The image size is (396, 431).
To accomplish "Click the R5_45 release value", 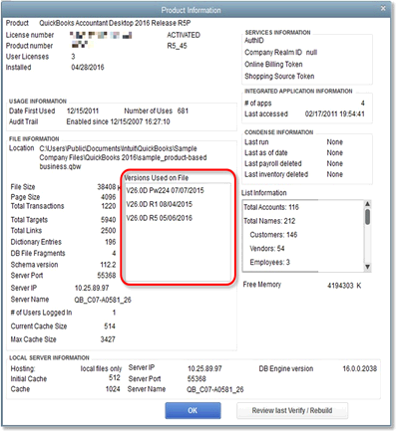I will click(x=177, y=46).
